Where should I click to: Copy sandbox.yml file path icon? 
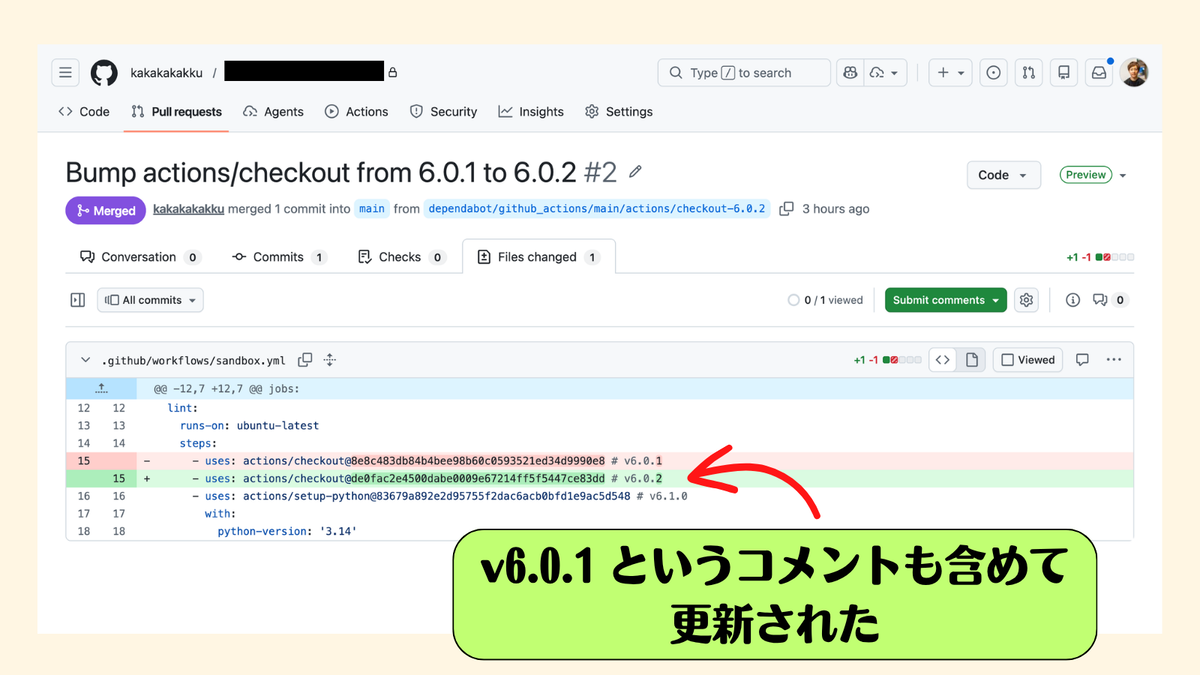305,360
